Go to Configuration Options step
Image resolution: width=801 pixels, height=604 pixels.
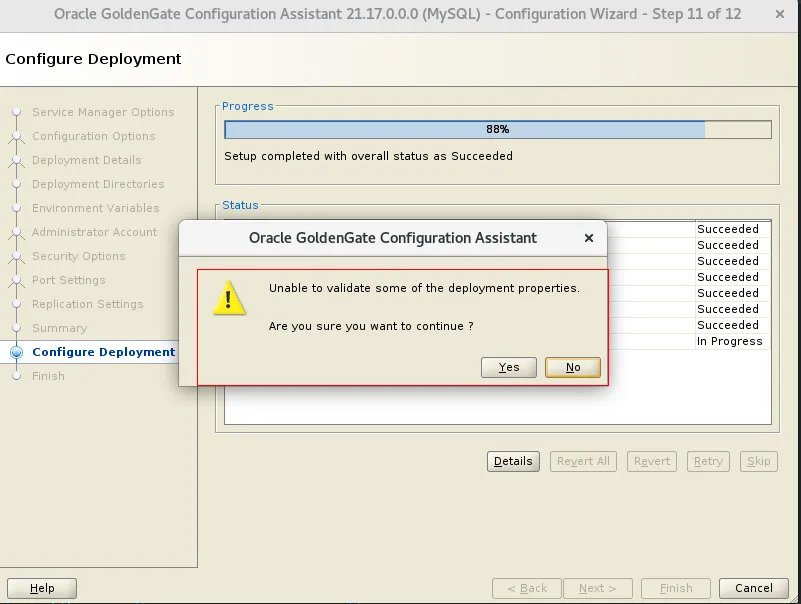pos(94,136)
